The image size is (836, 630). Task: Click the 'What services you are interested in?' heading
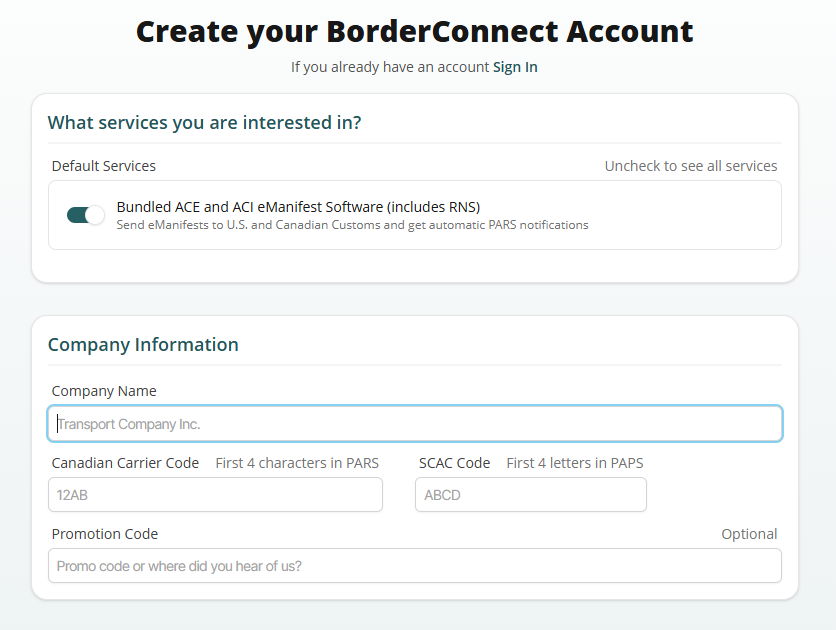(x=204, y=122)
